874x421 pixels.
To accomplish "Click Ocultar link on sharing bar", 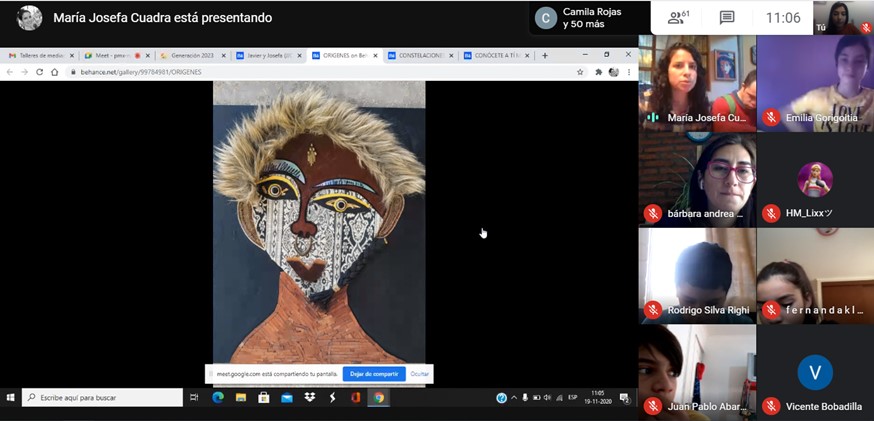I will pos(420,374).
